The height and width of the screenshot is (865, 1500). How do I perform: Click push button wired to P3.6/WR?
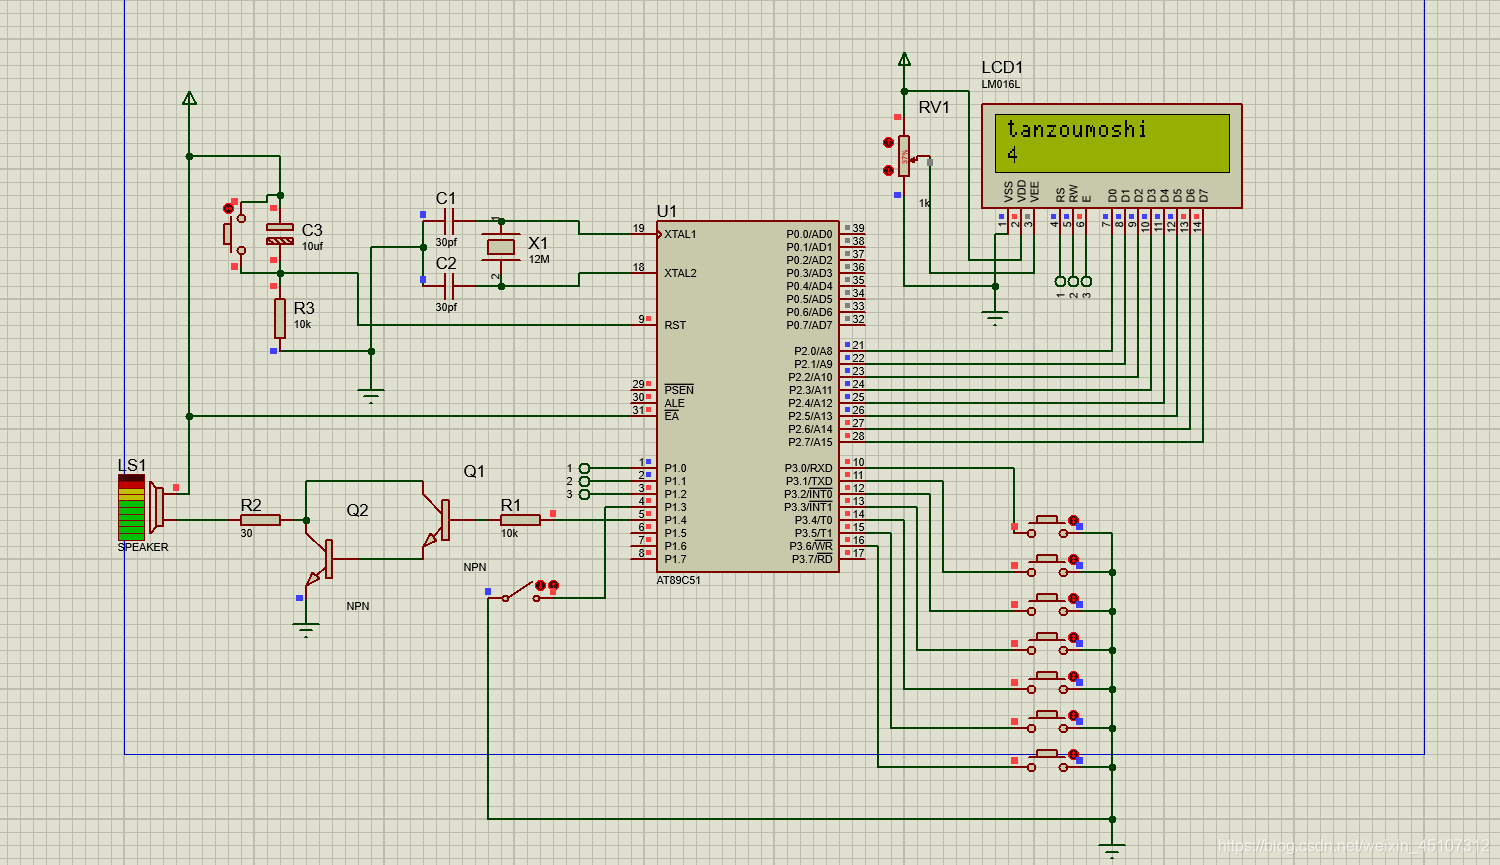click(1047, 759)
